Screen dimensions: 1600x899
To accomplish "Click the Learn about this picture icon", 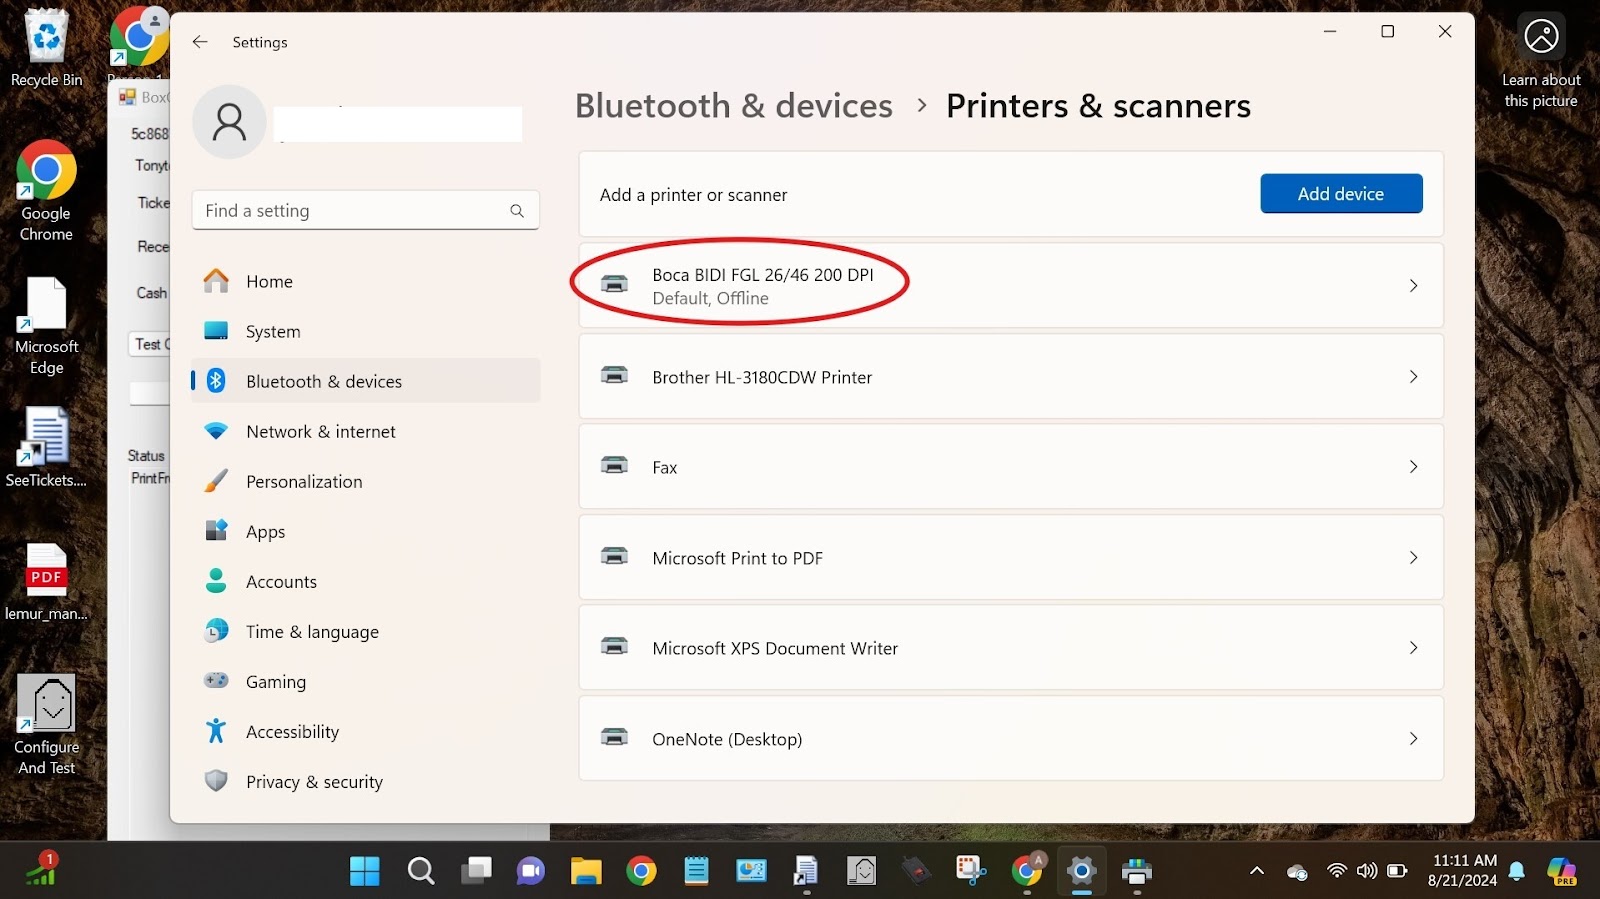I will click(1541, 37).
